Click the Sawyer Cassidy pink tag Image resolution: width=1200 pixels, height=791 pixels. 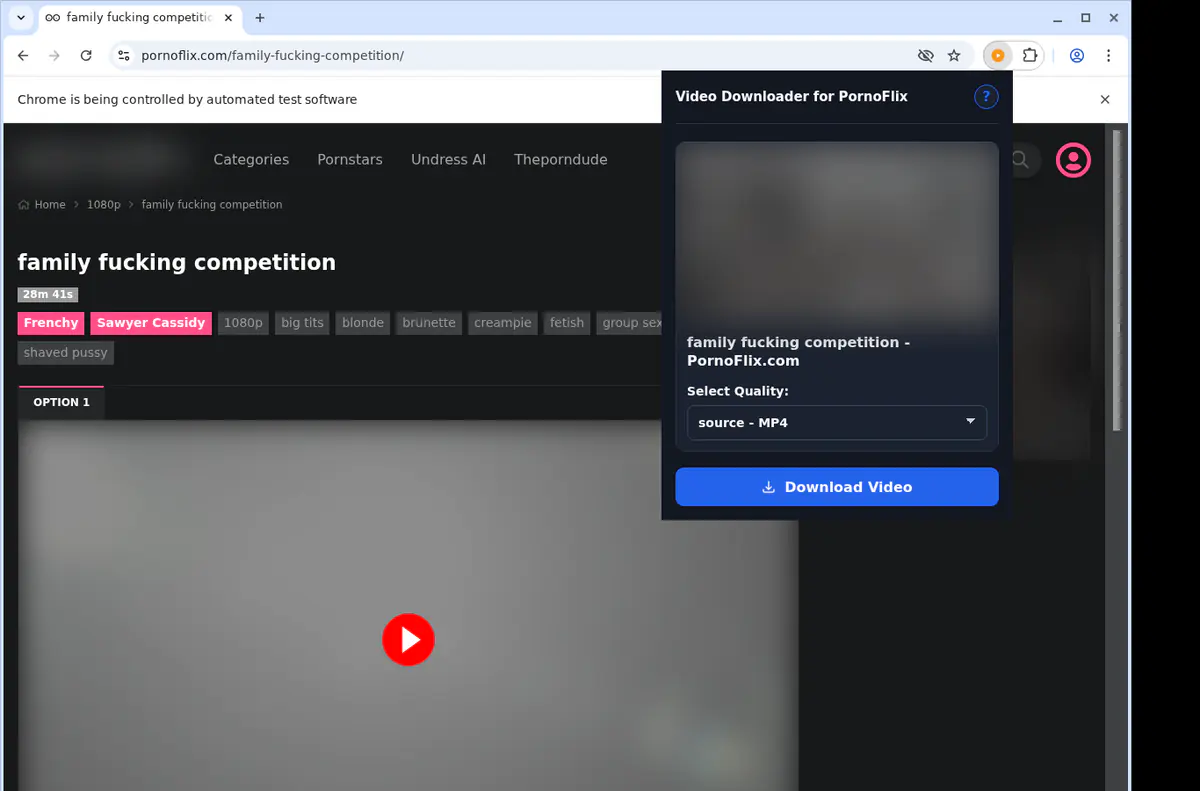(x=151, y=323)
